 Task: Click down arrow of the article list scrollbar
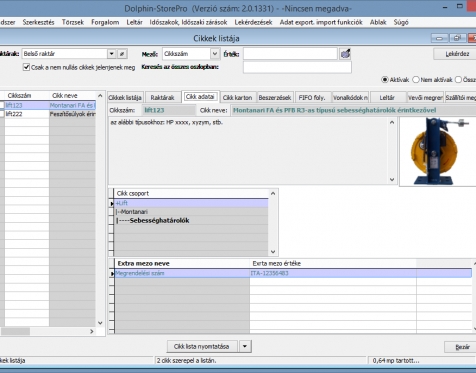coord(100,323)
